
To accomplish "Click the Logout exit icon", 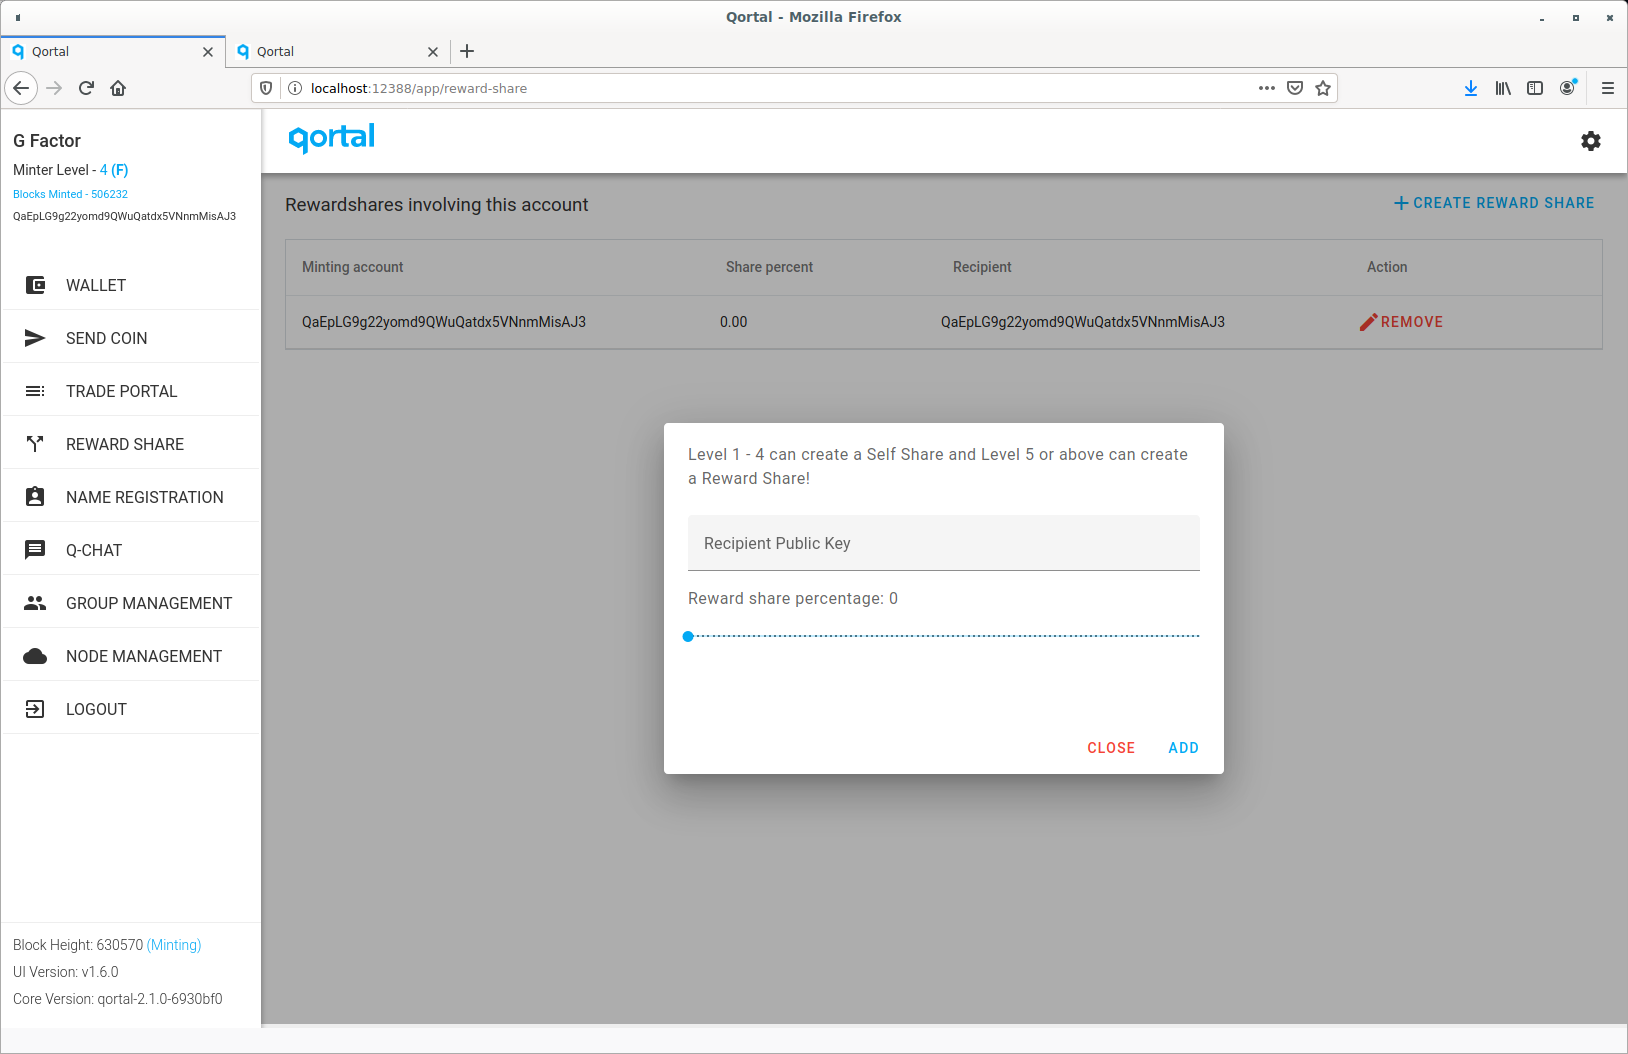I will pyautogui.click(x=35, y=709).
